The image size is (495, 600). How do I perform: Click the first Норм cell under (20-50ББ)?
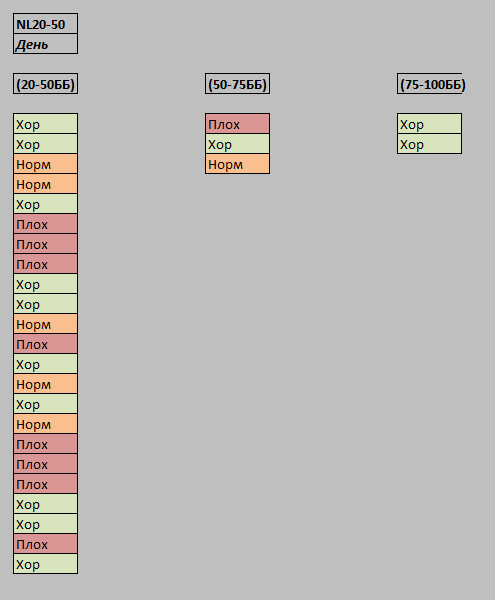tap(46, 164)
